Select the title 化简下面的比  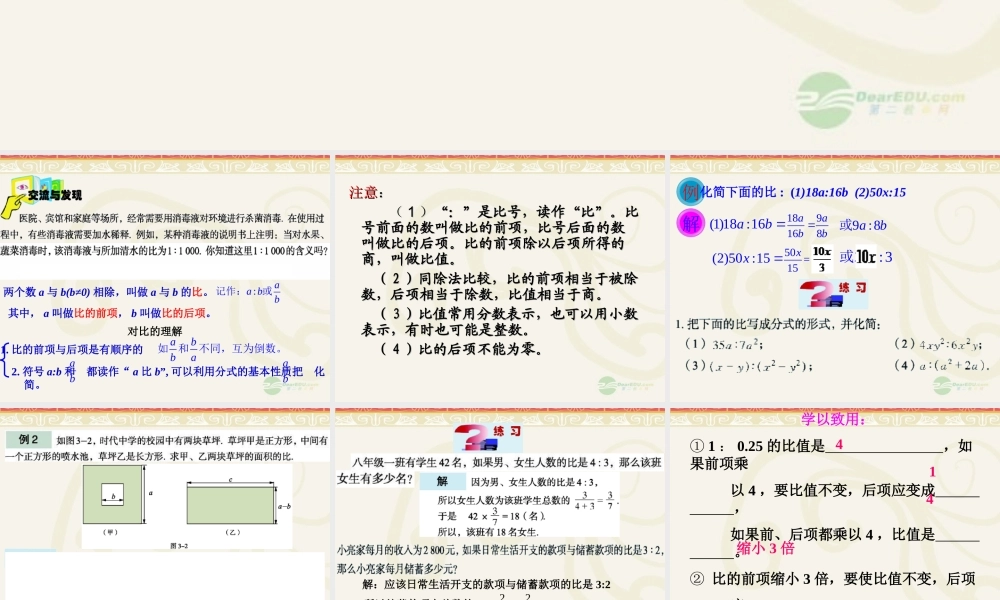click(x=803, y=192)
